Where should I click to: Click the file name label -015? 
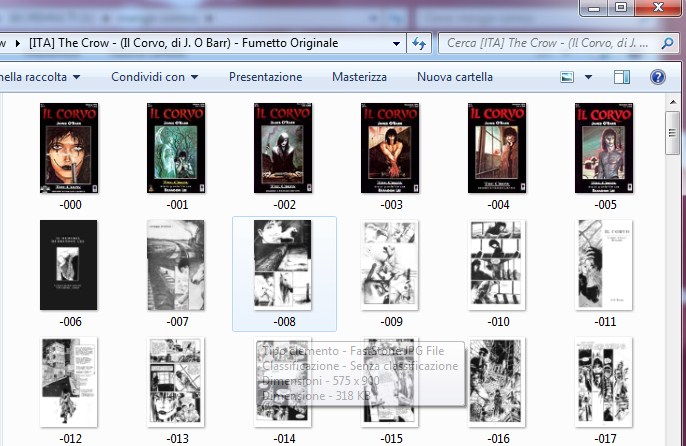[391, 439]
